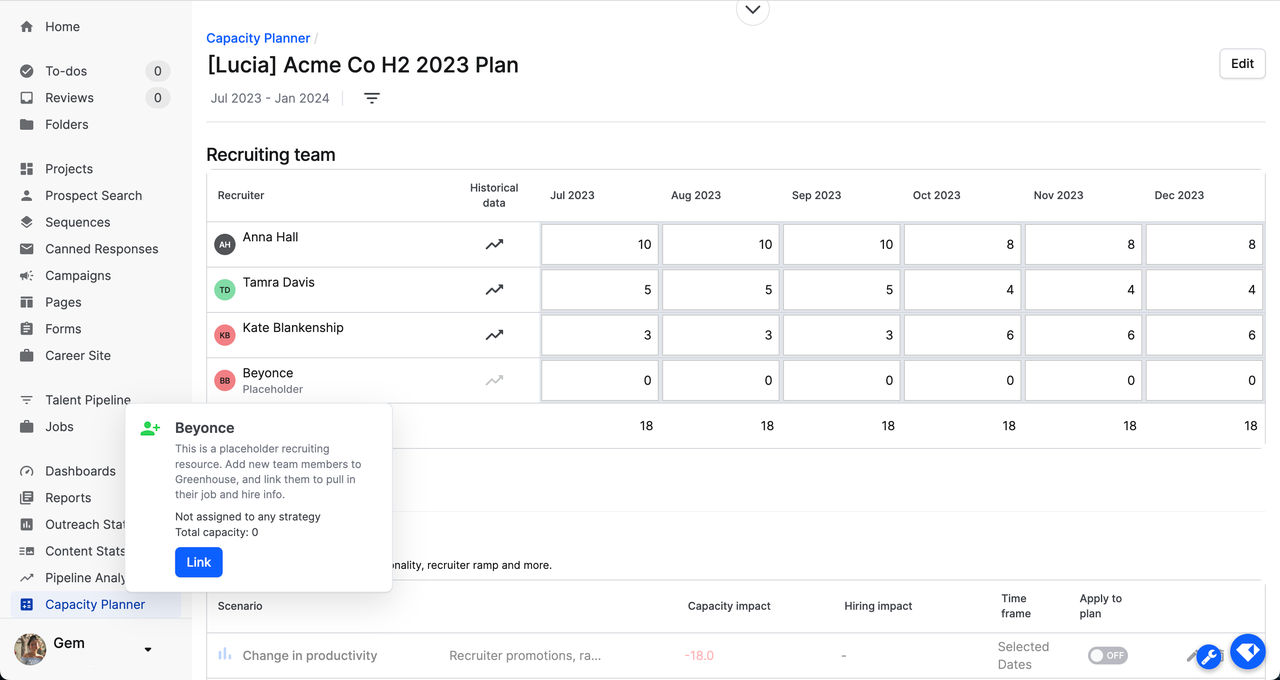View Tamra Davis historical data trend icon
Screen dimensions: 1280x680
click(x=494, y=290)
